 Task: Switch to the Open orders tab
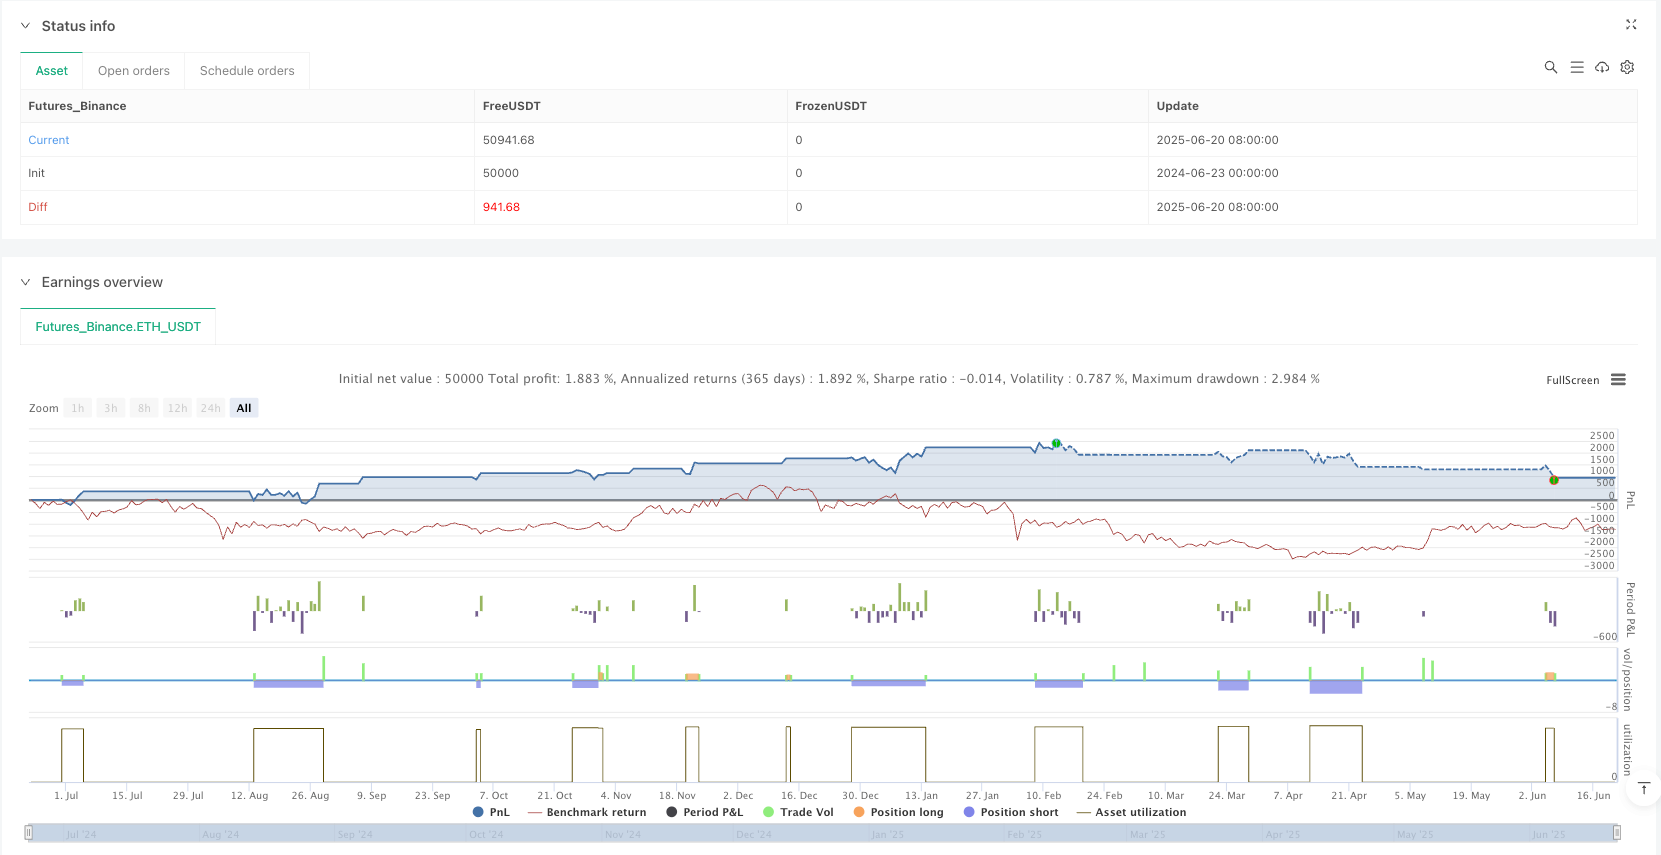coord(134,71)
